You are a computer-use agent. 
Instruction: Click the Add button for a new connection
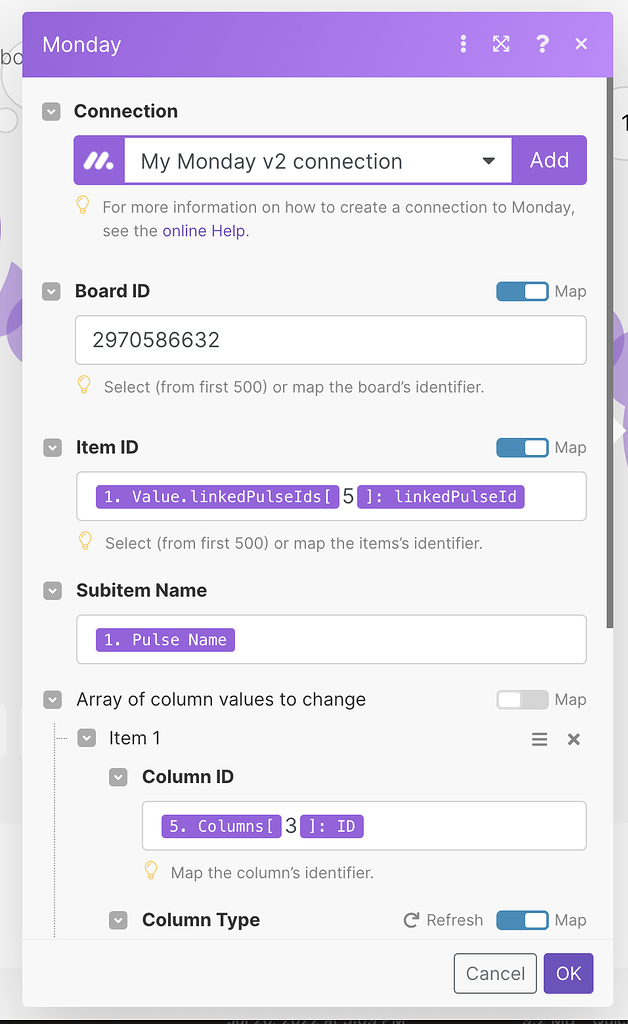(548, 160)
